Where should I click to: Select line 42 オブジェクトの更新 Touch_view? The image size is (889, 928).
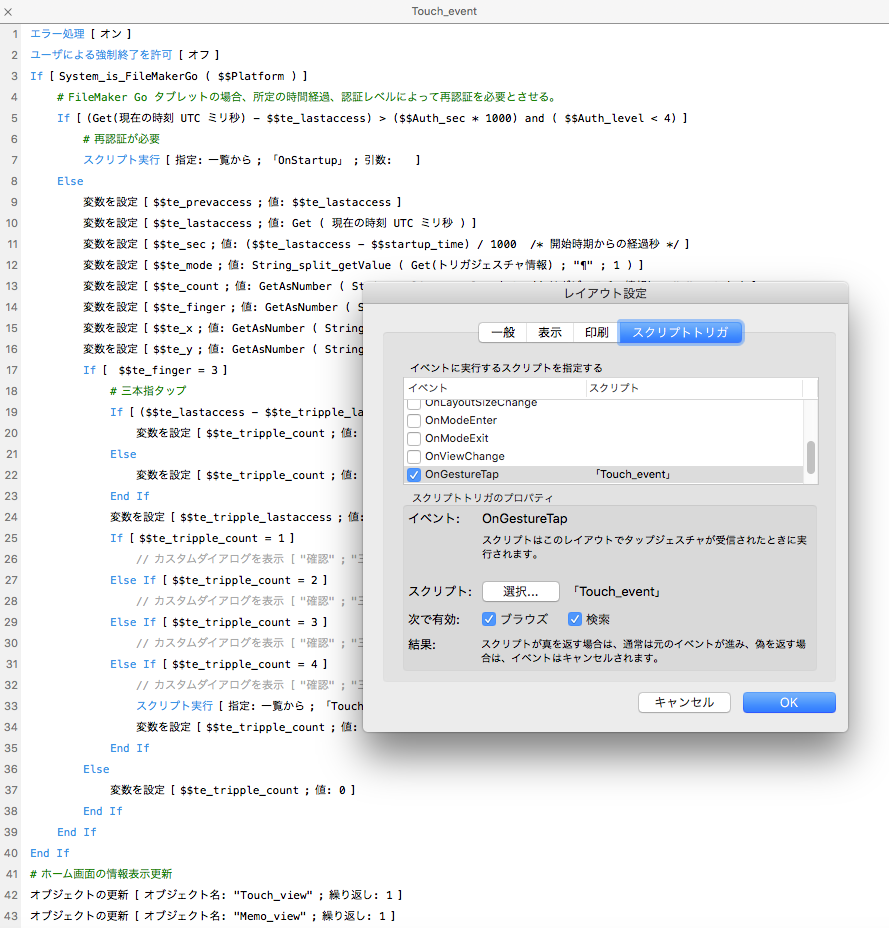tap(216, 895)
